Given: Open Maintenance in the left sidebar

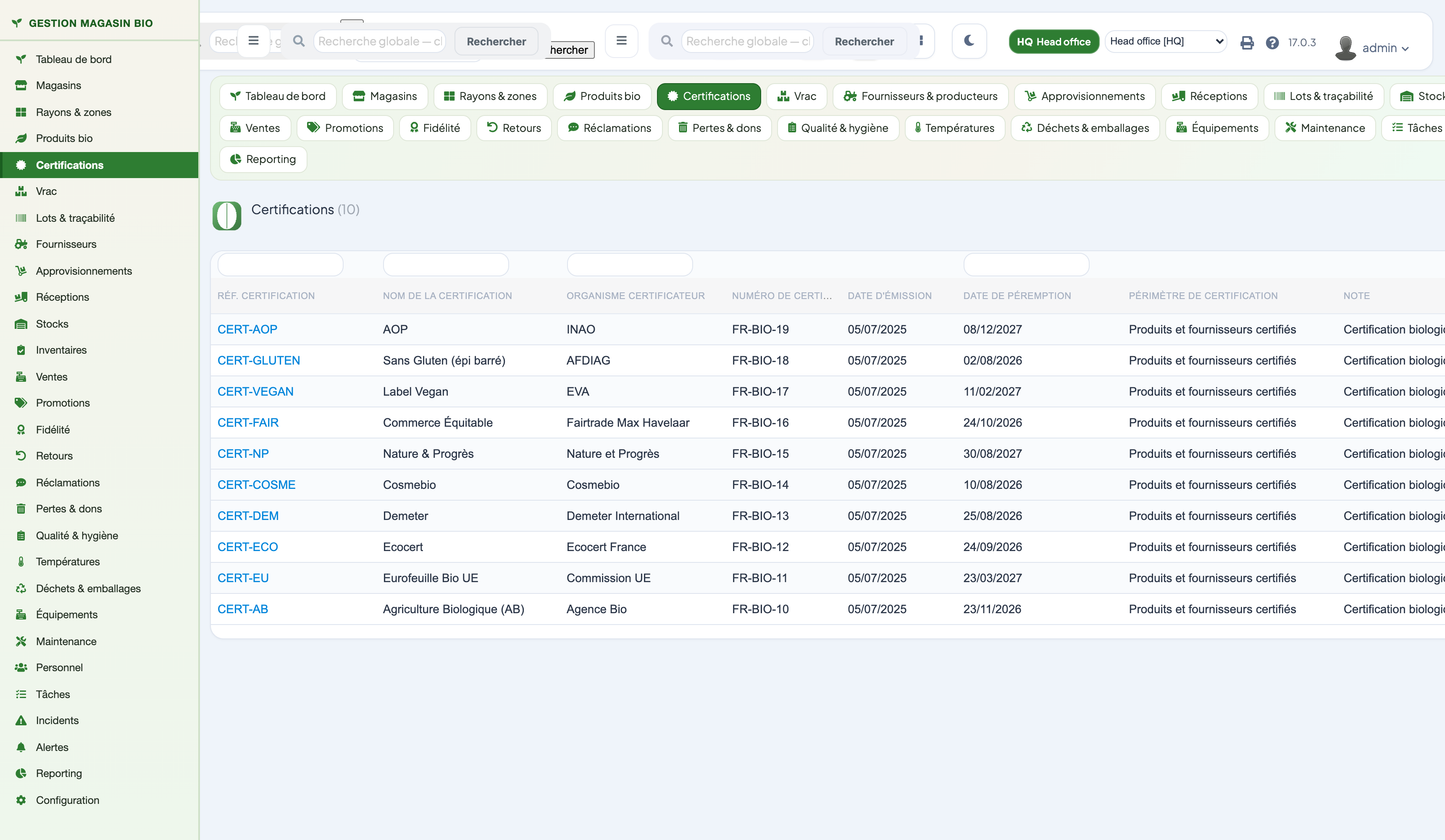Looking at the screenshot, I should (99, 642).
